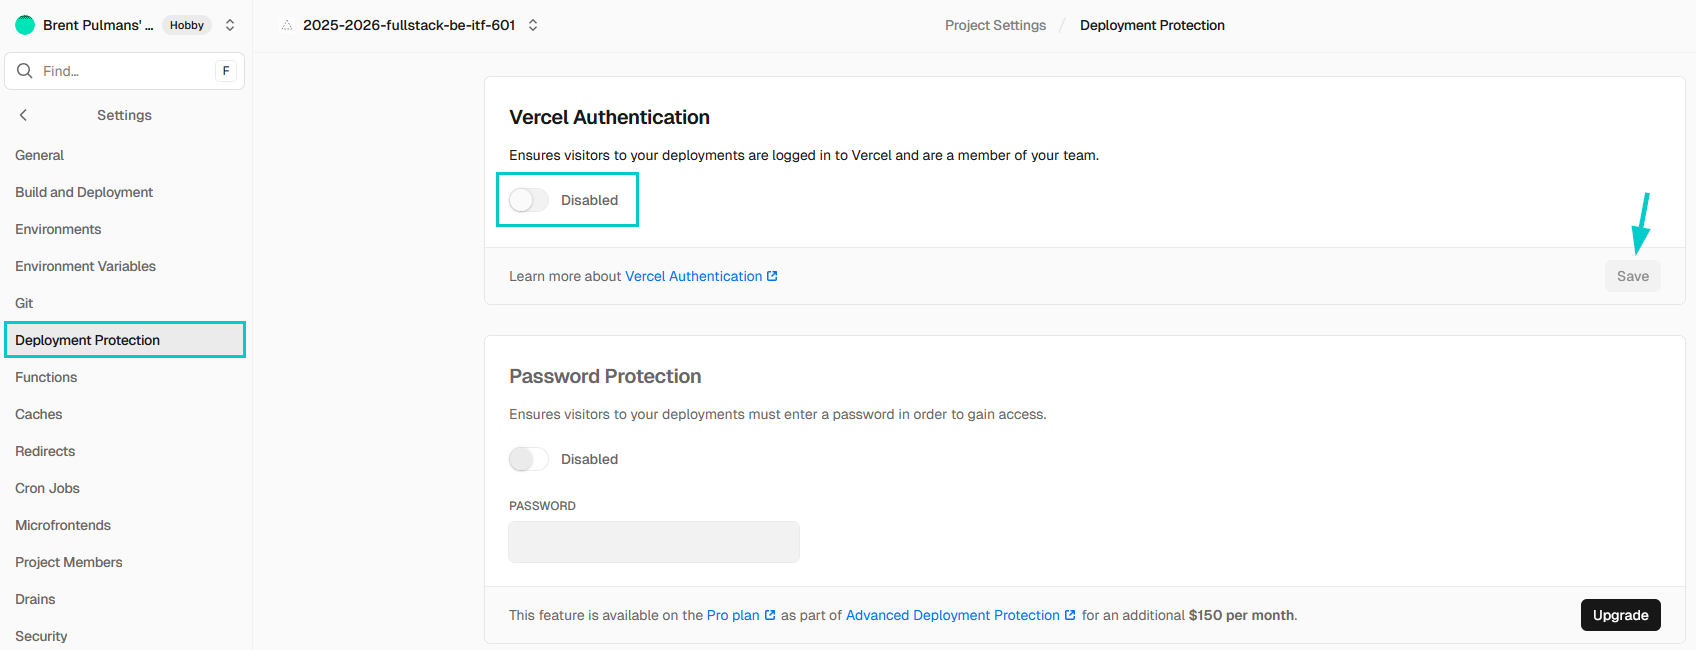This screenshot has height=650, width=1696.
Task: Click the Hobby plan badge
Action: click(x=187, y=25)
